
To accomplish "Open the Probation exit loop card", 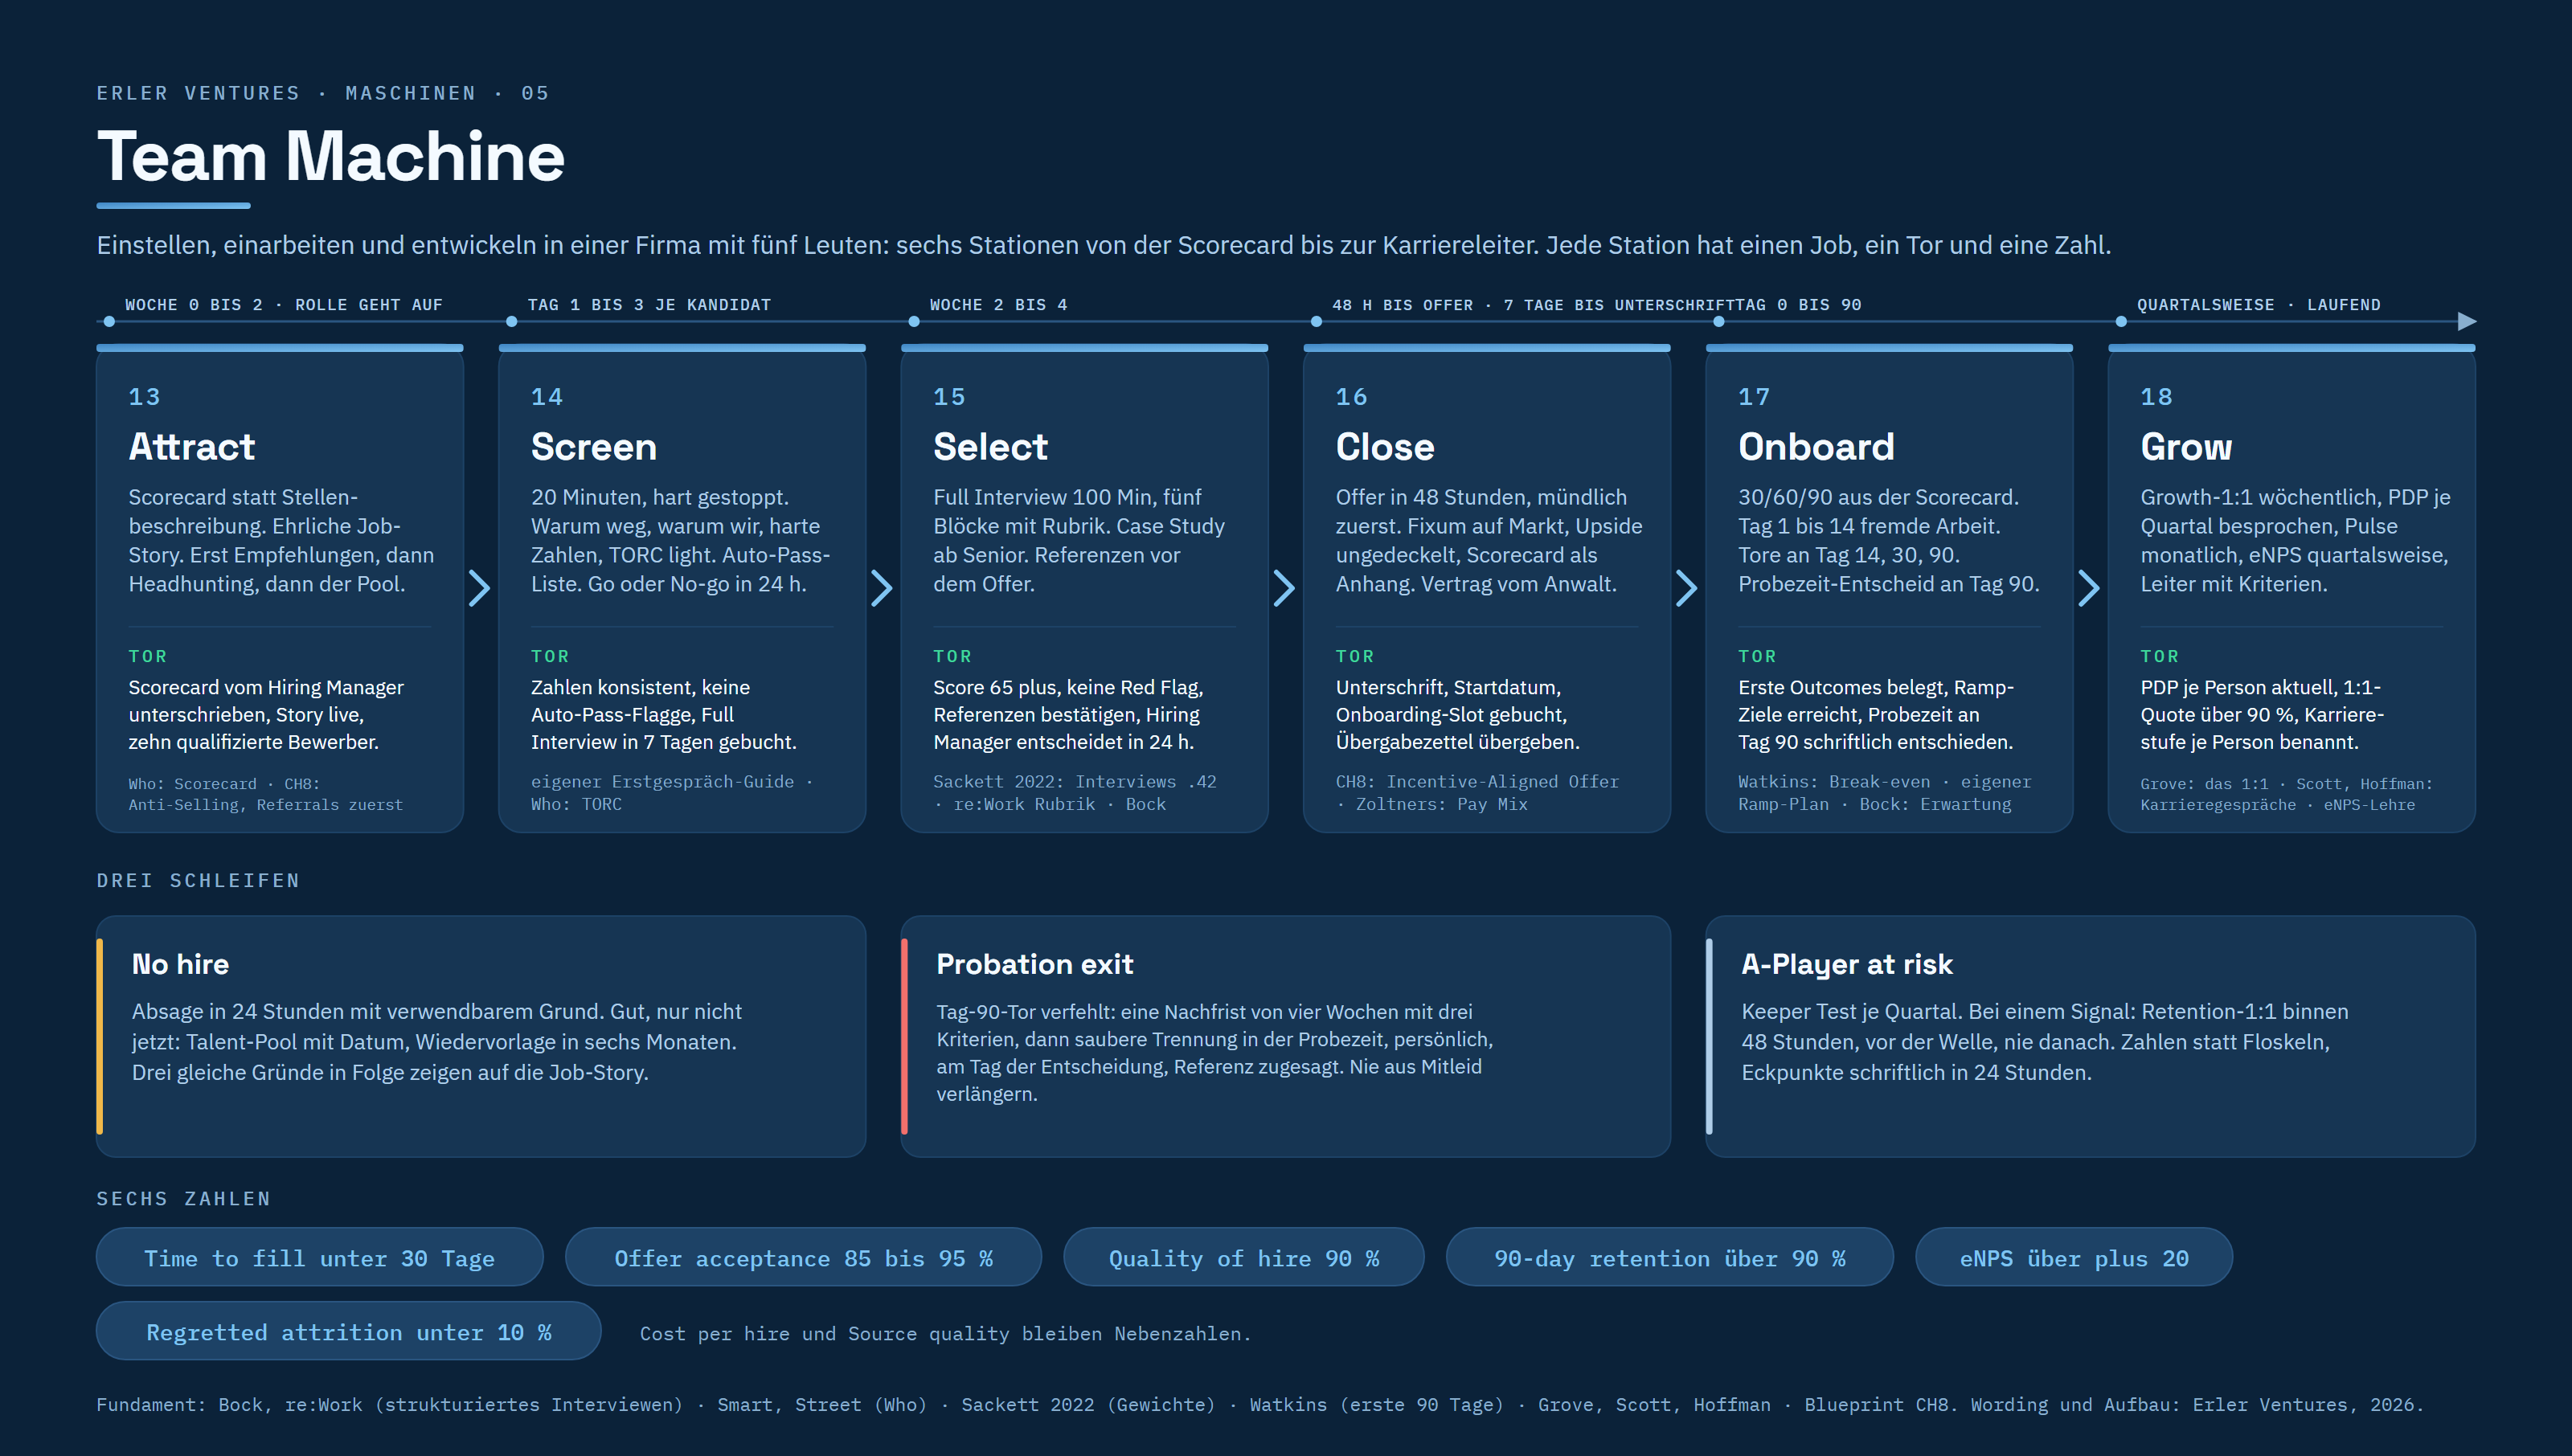I will (1285, 1036).
